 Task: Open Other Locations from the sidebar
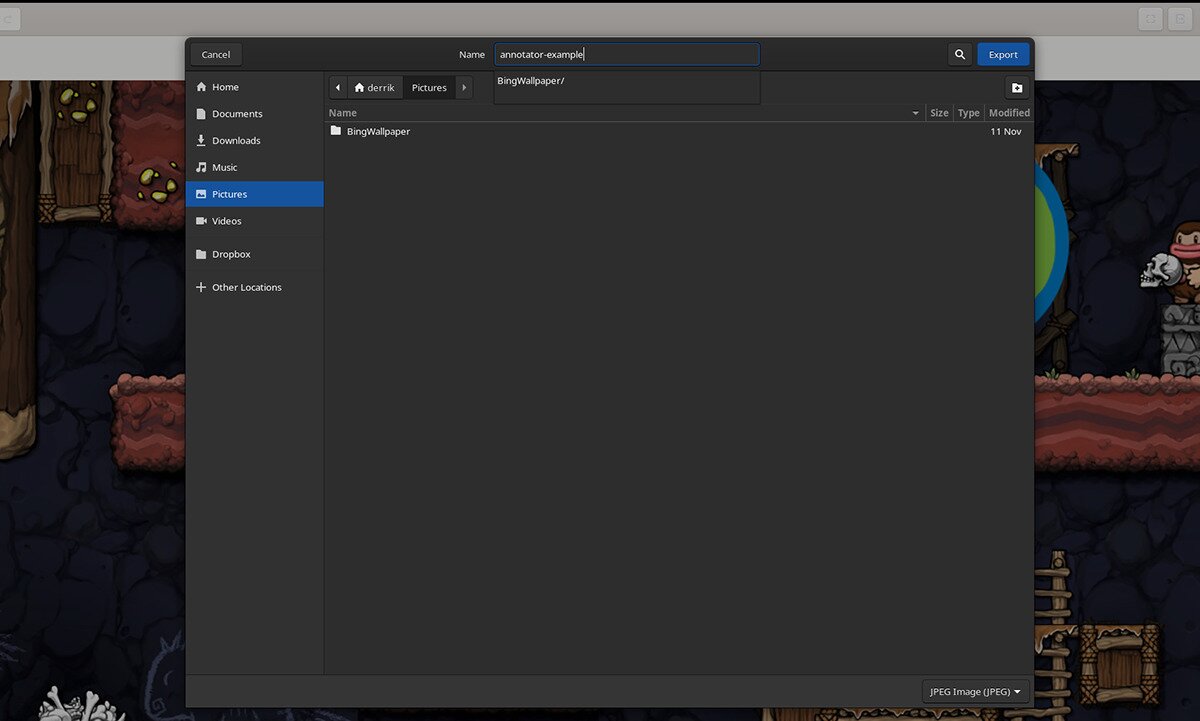245,287
